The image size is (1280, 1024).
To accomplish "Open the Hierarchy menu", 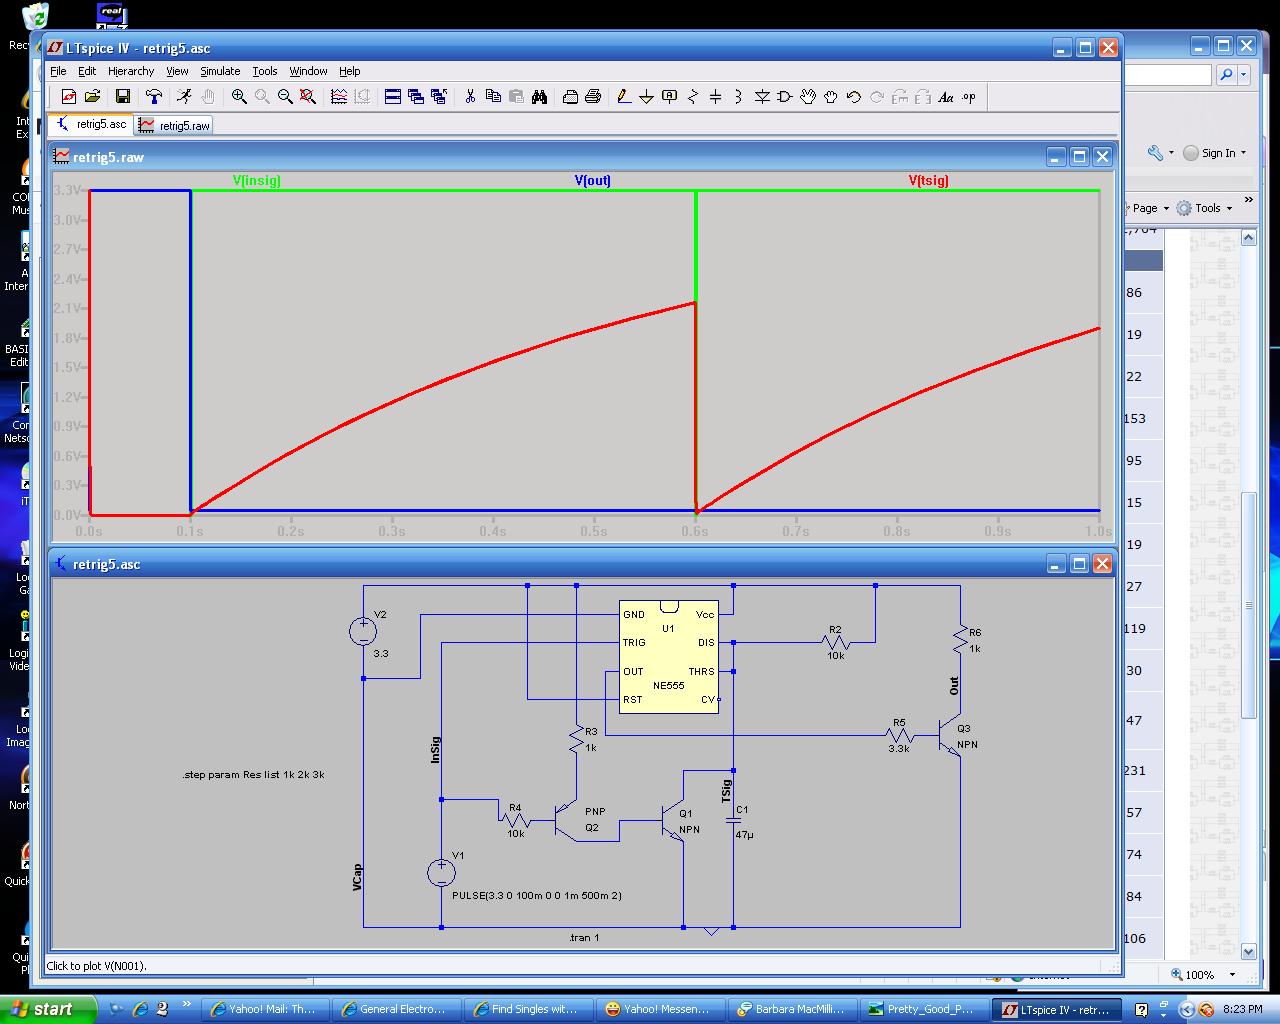I will [131, 71].
